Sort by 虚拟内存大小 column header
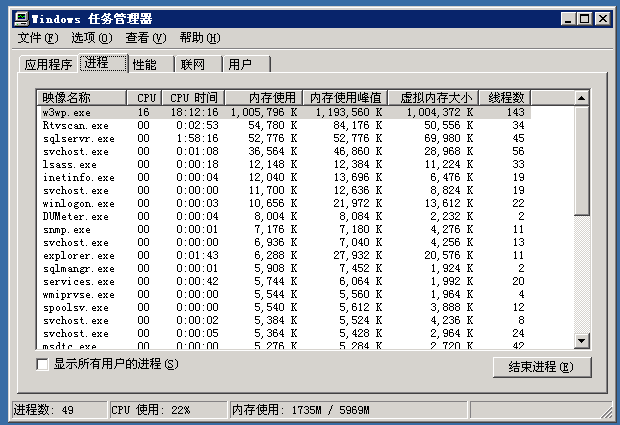Screen dimensions: 620x425 point(433,98)
